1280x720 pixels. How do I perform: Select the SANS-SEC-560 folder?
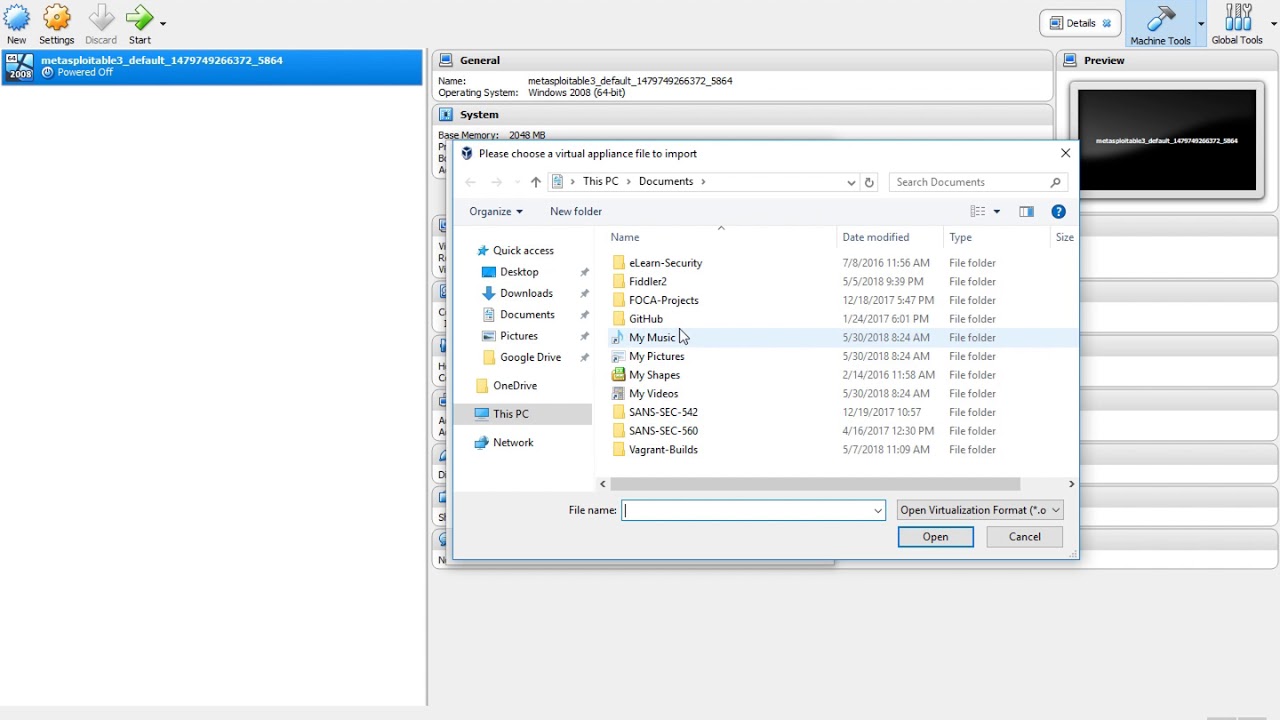(663, 431)
